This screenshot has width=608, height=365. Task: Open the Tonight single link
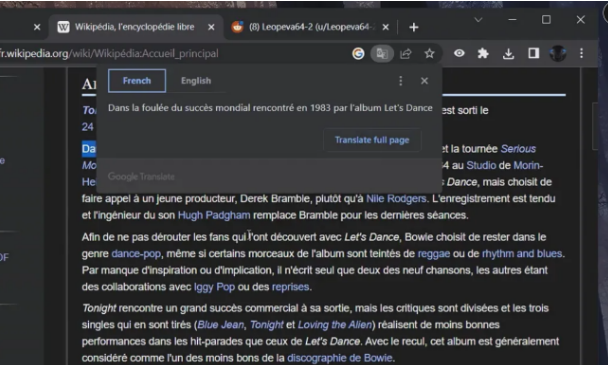[266, 325]
